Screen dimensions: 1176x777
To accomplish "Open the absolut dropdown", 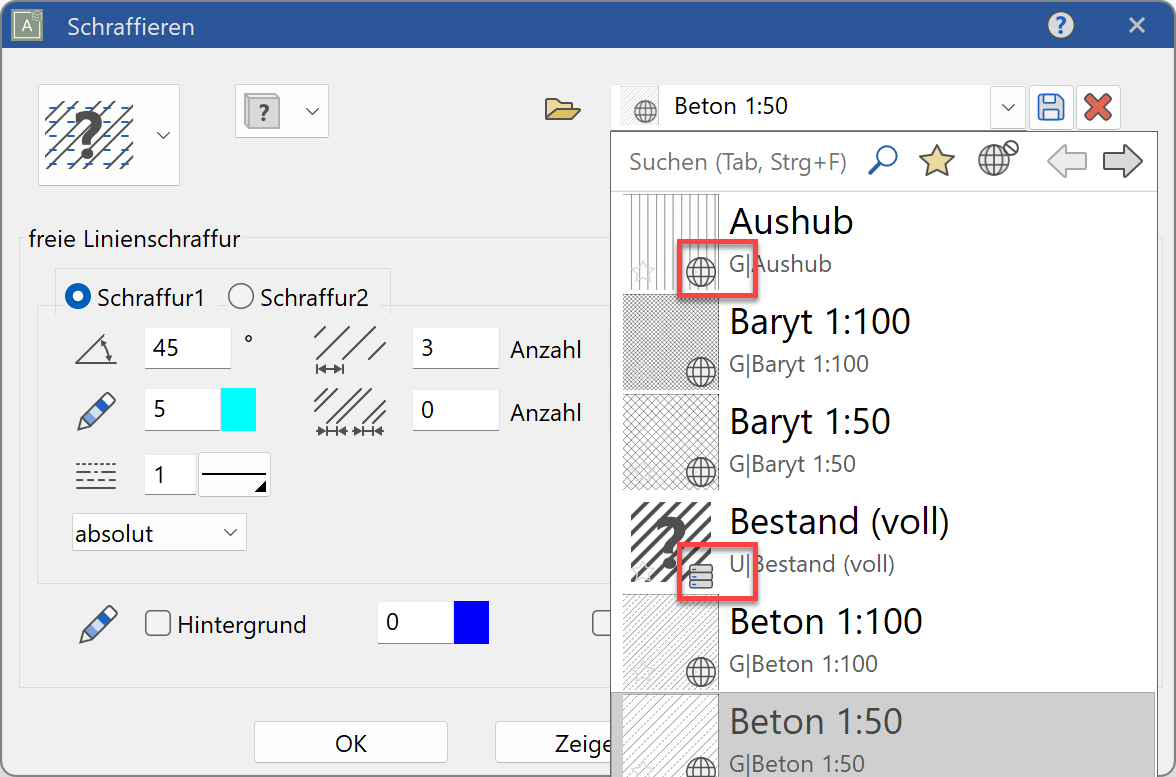I will point(159,532).
